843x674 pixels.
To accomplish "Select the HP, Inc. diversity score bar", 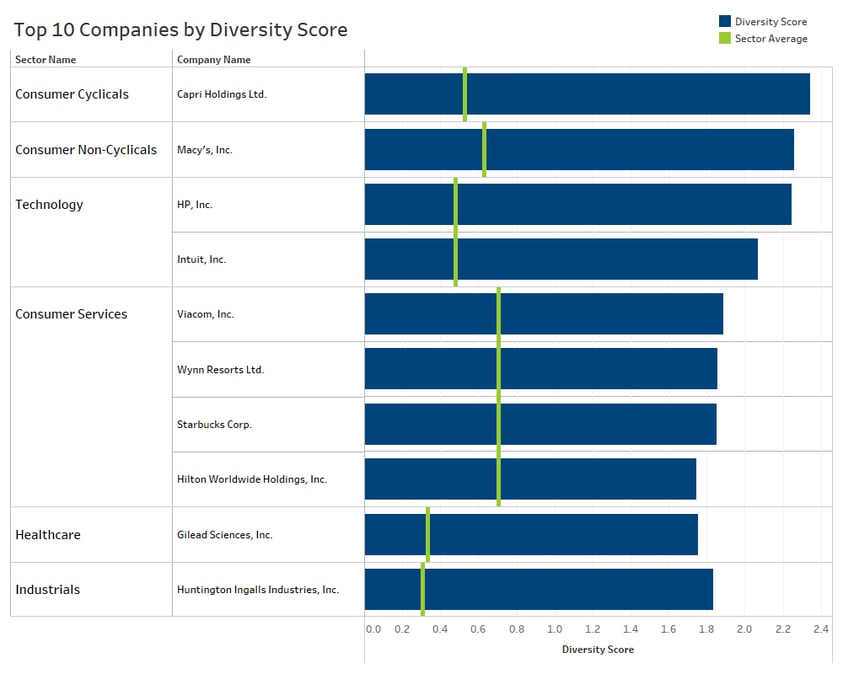I will (x=578, y=204).
